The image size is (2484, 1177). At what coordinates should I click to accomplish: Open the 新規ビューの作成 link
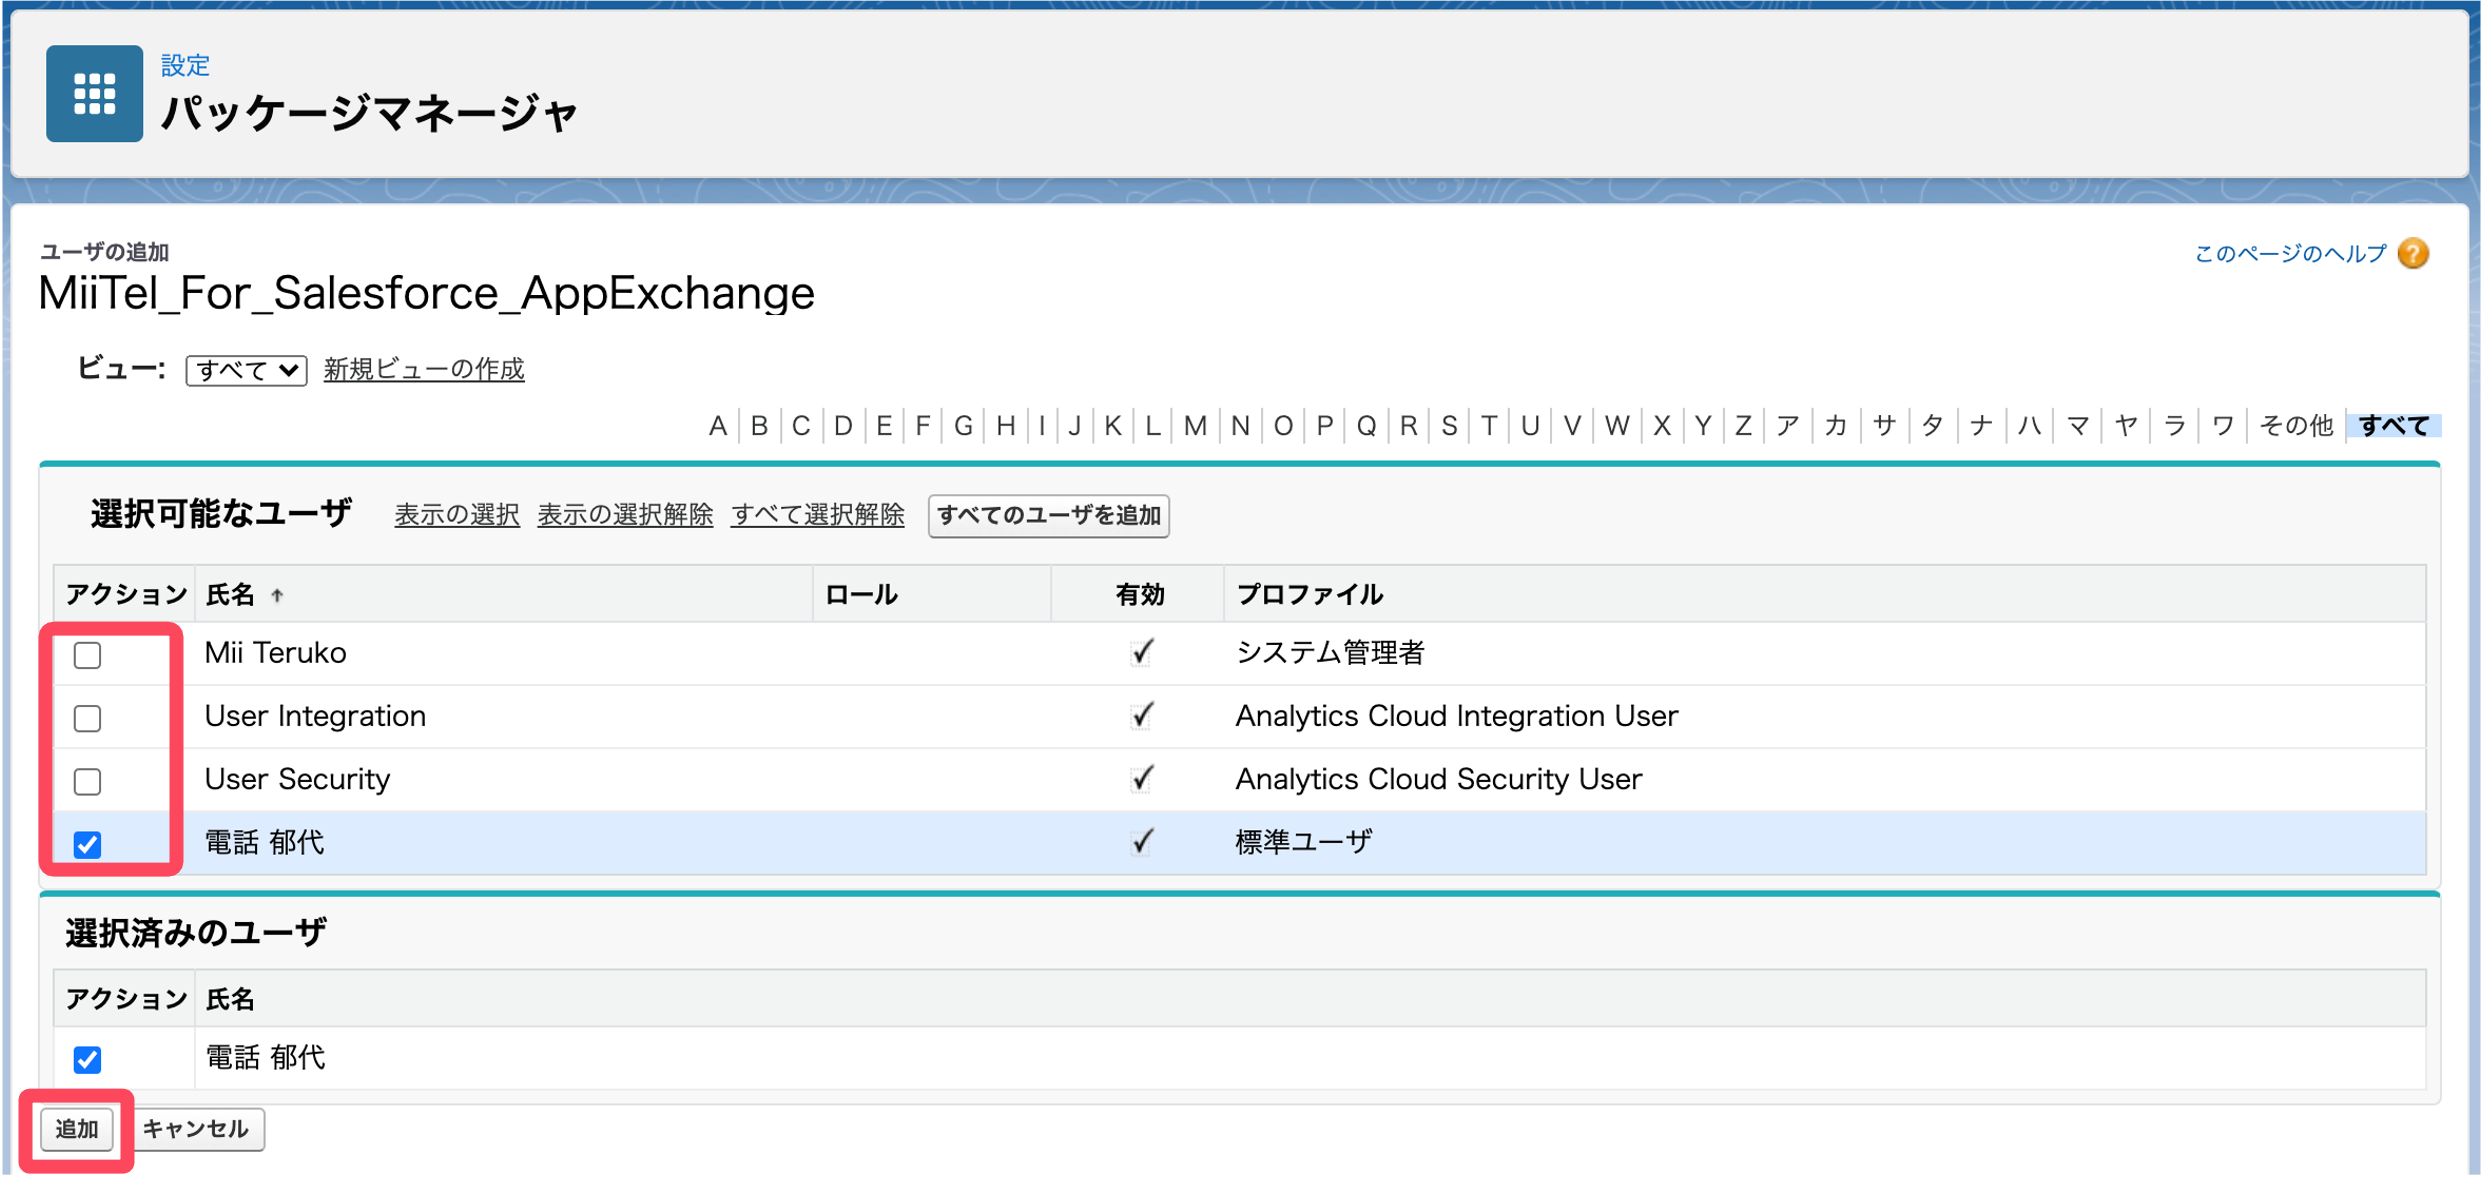point(424,370)
